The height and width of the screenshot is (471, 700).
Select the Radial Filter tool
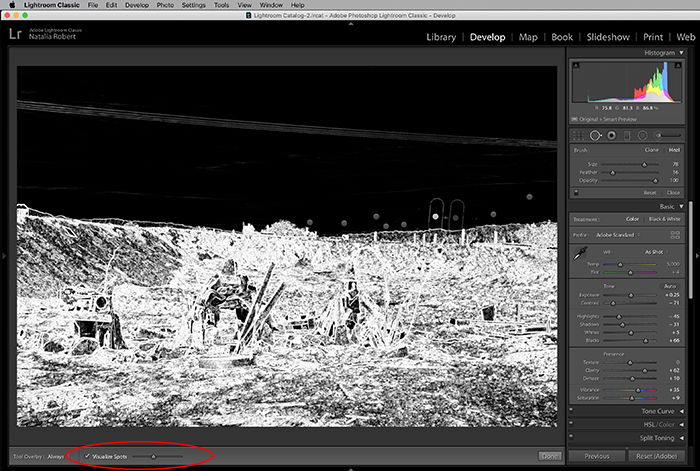643,134
